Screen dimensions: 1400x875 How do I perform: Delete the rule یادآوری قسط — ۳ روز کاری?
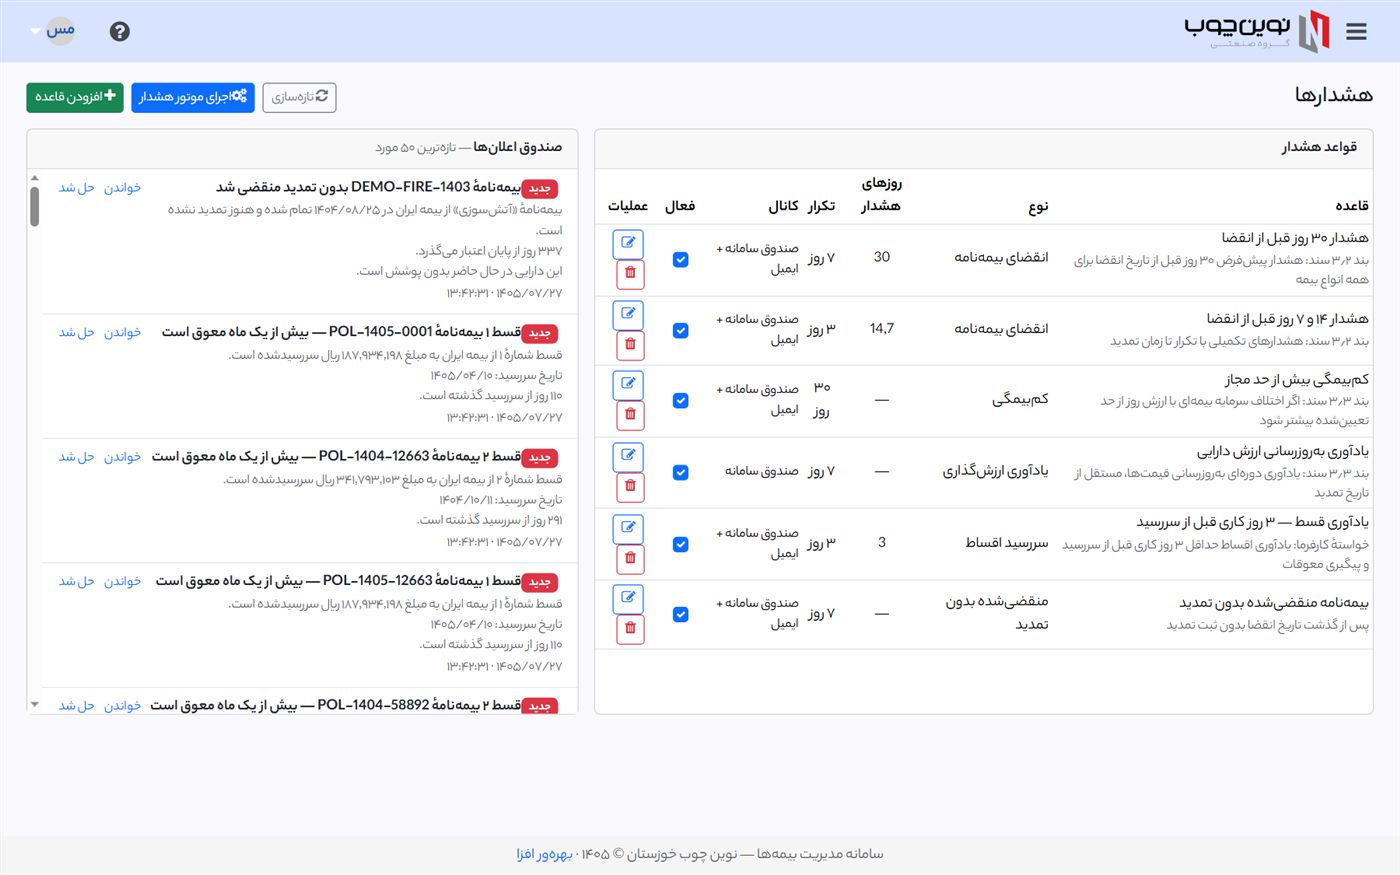[630, 558]
